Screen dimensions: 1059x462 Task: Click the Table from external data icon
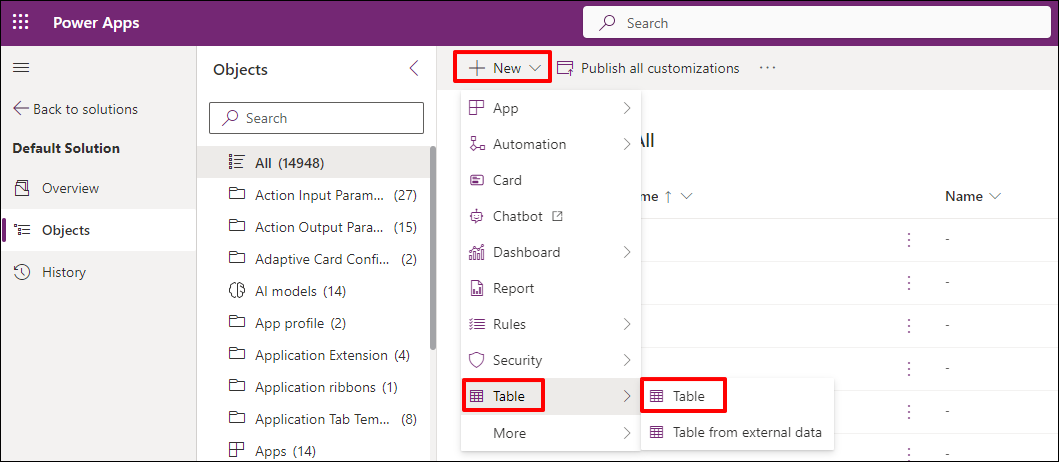click(656, 432)
